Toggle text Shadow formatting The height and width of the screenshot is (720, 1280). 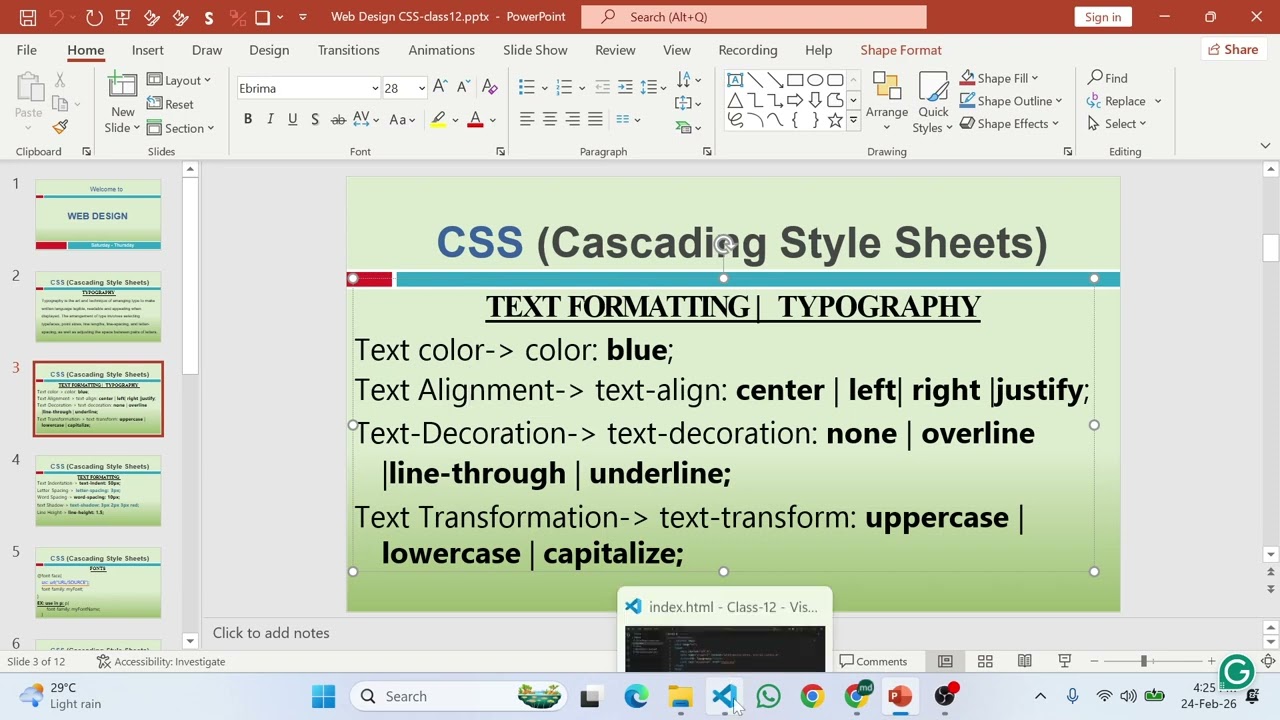point(314,119)
